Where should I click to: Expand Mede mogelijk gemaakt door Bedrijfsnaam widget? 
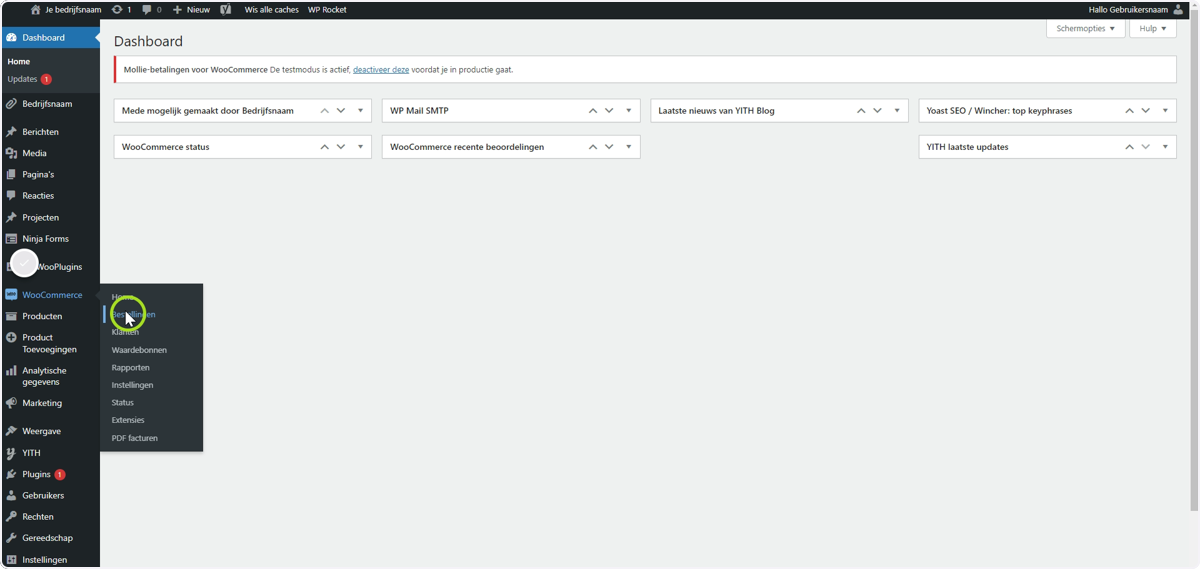pyautogui.click(x=360, y=110)
